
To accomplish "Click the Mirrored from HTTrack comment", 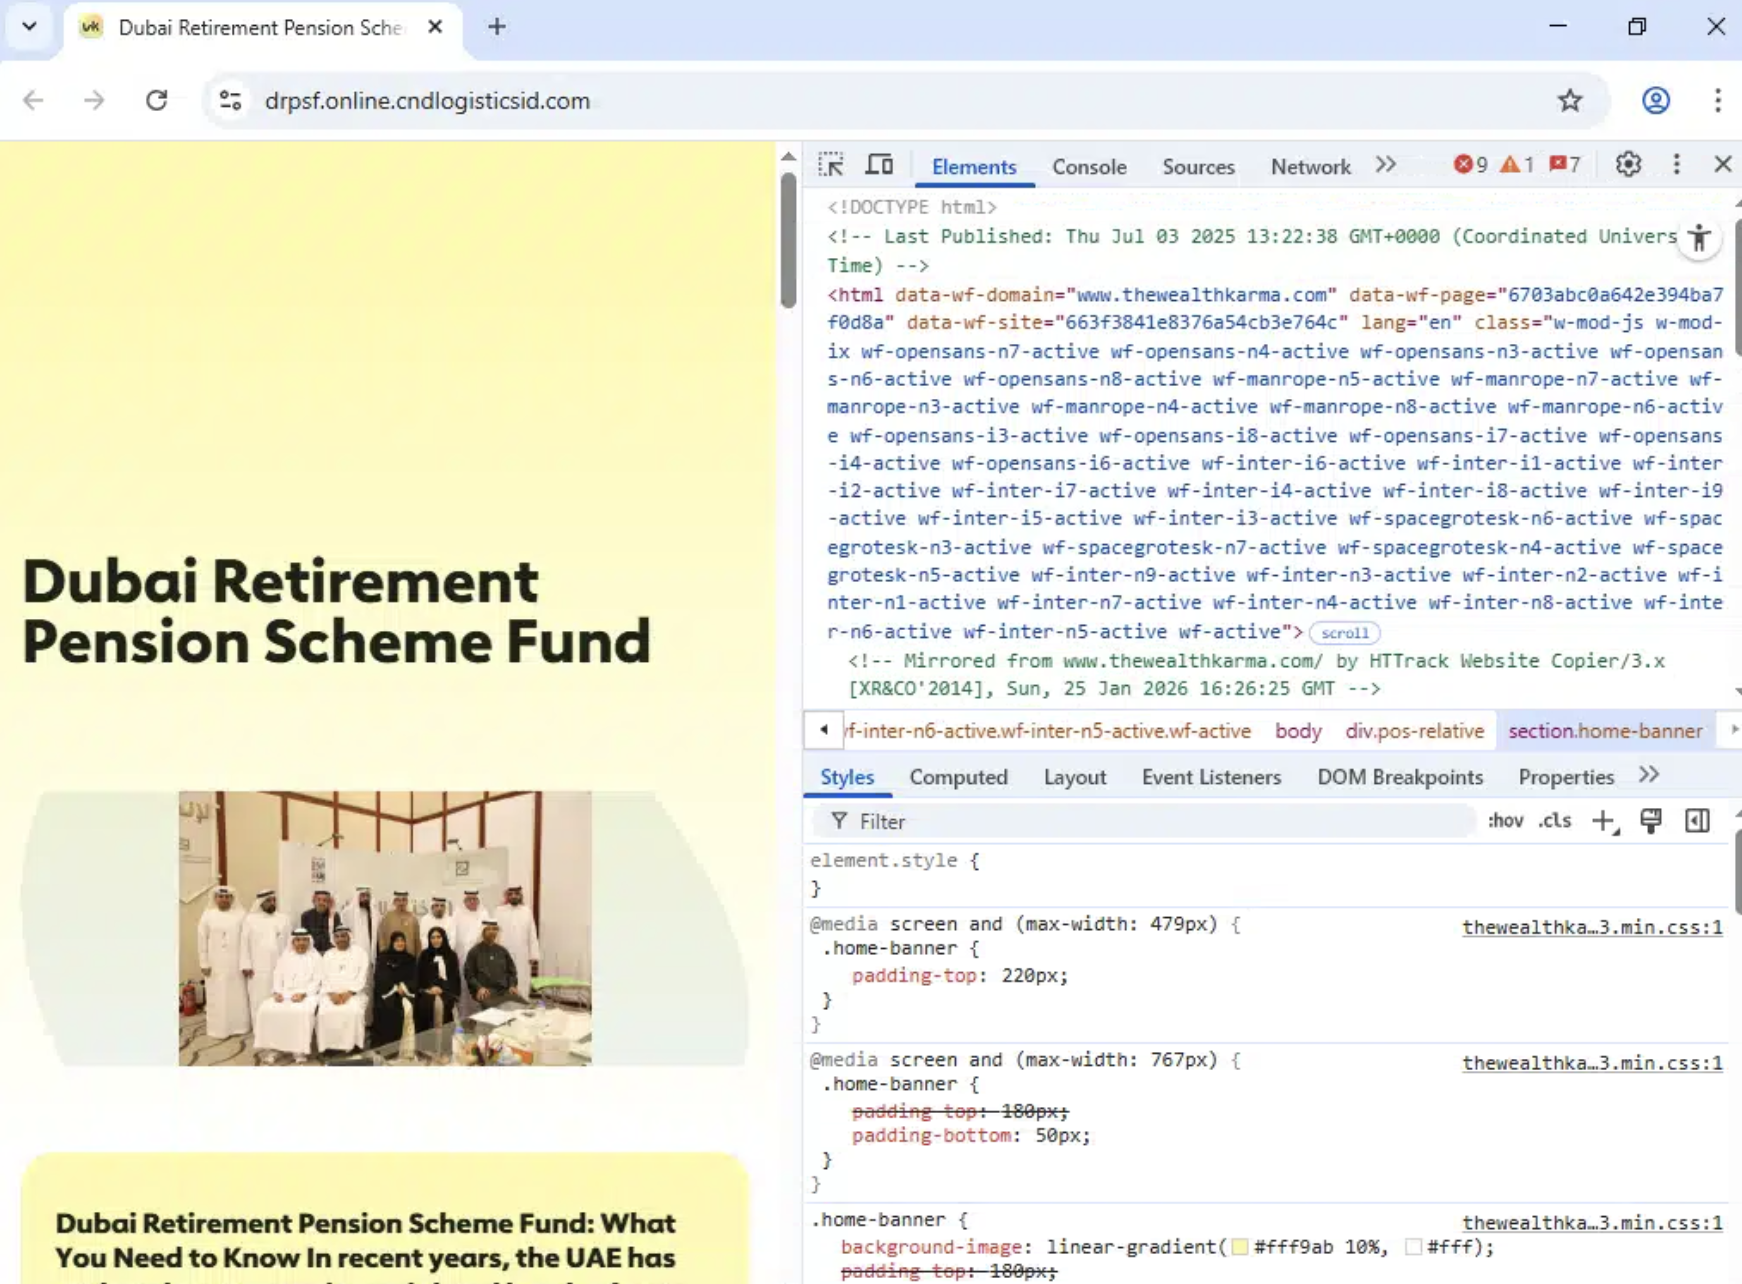I will (x=1256, y=675).
